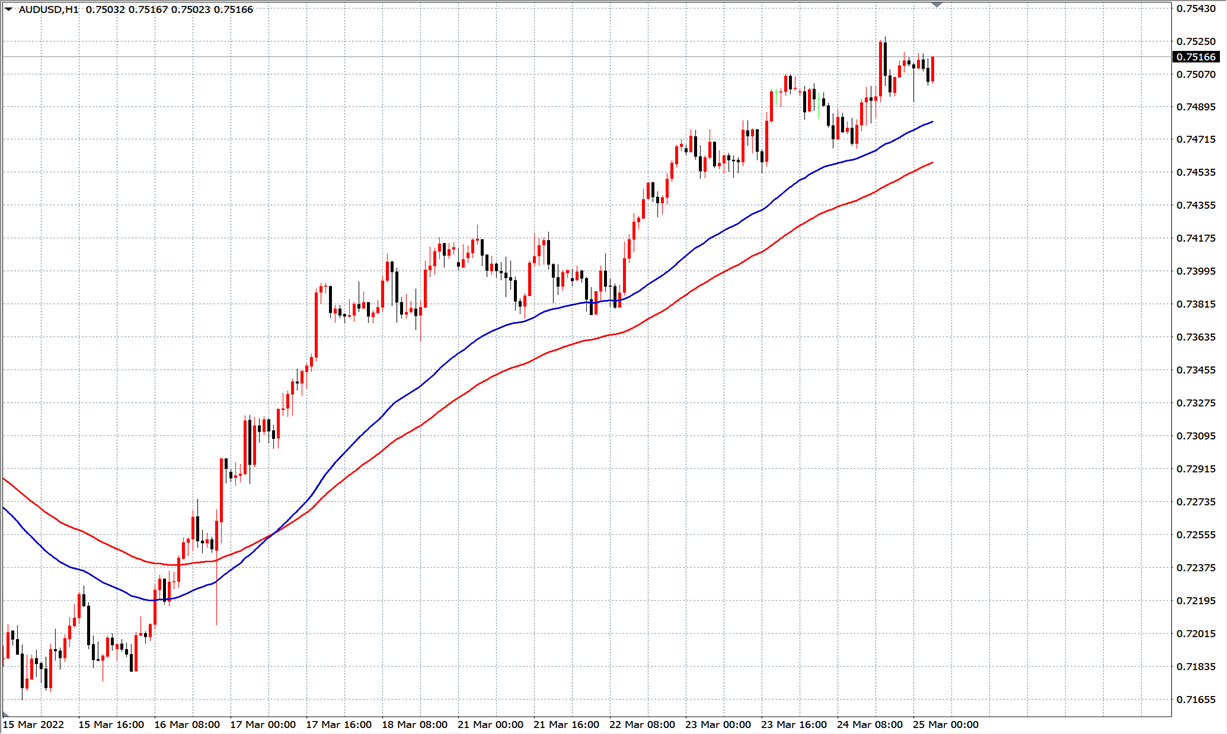Click the OHLC values next to chart title

point(169,9)
